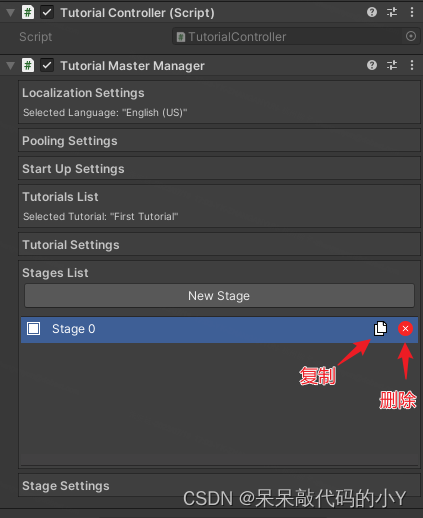Collapse the Tutorial Controller component foldout
Viewport: 423px width, 518px height.
(x=11, y=13)
